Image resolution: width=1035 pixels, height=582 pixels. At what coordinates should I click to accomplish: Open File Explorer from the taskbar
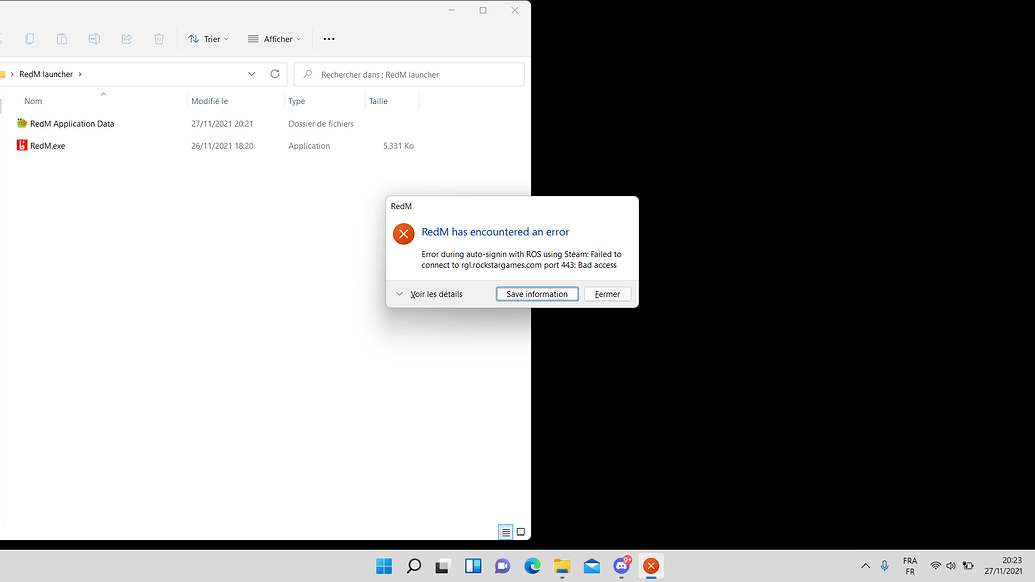click(x=561, y=565)
